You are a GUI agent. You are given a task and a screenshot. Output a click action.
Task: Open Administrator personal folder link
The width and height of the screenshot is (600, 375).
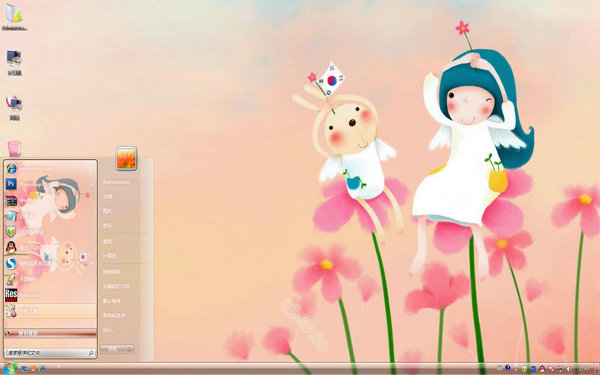[116, 182]
